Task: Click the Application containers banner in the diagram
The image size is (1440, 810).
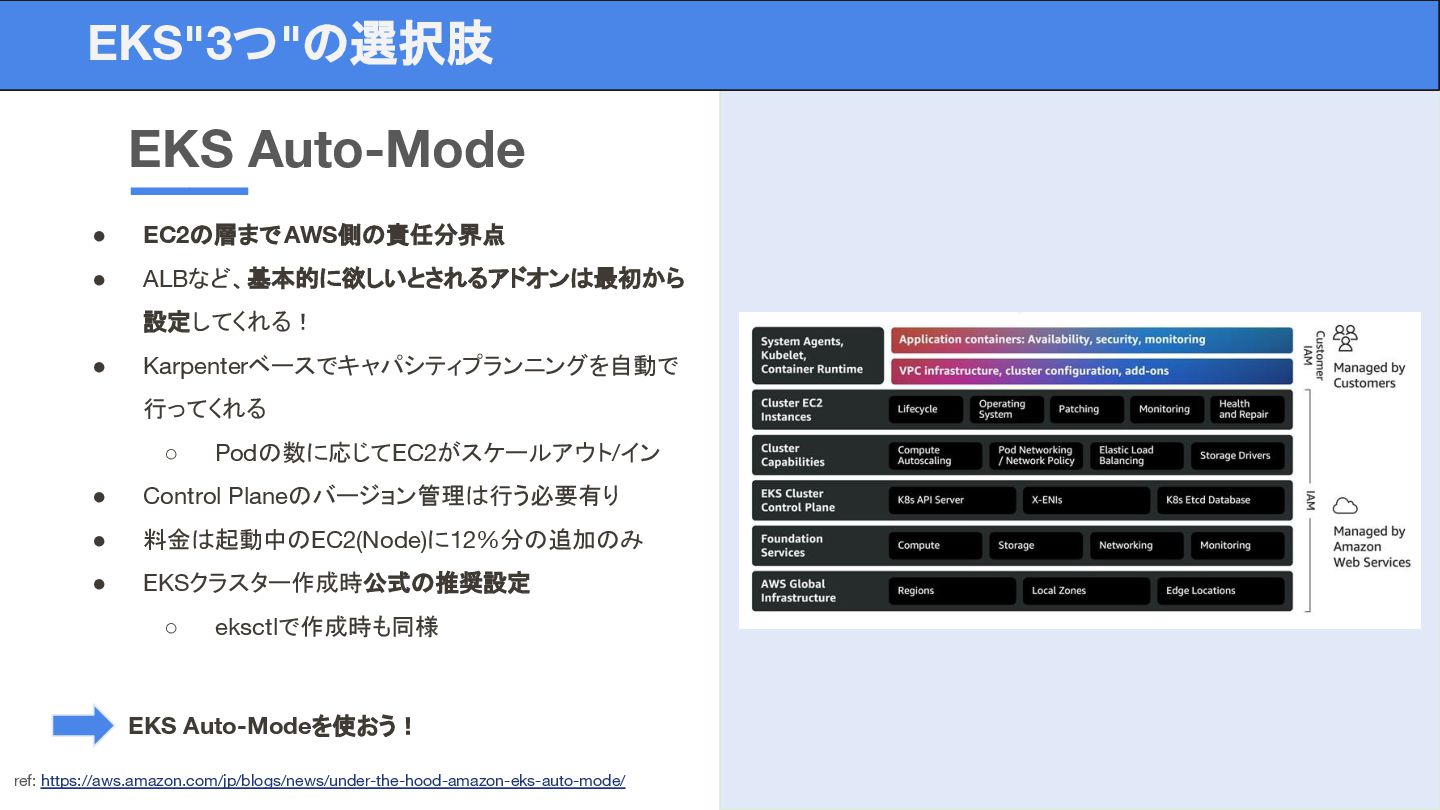Action: pyautogui.click(x=1092, y=340)
